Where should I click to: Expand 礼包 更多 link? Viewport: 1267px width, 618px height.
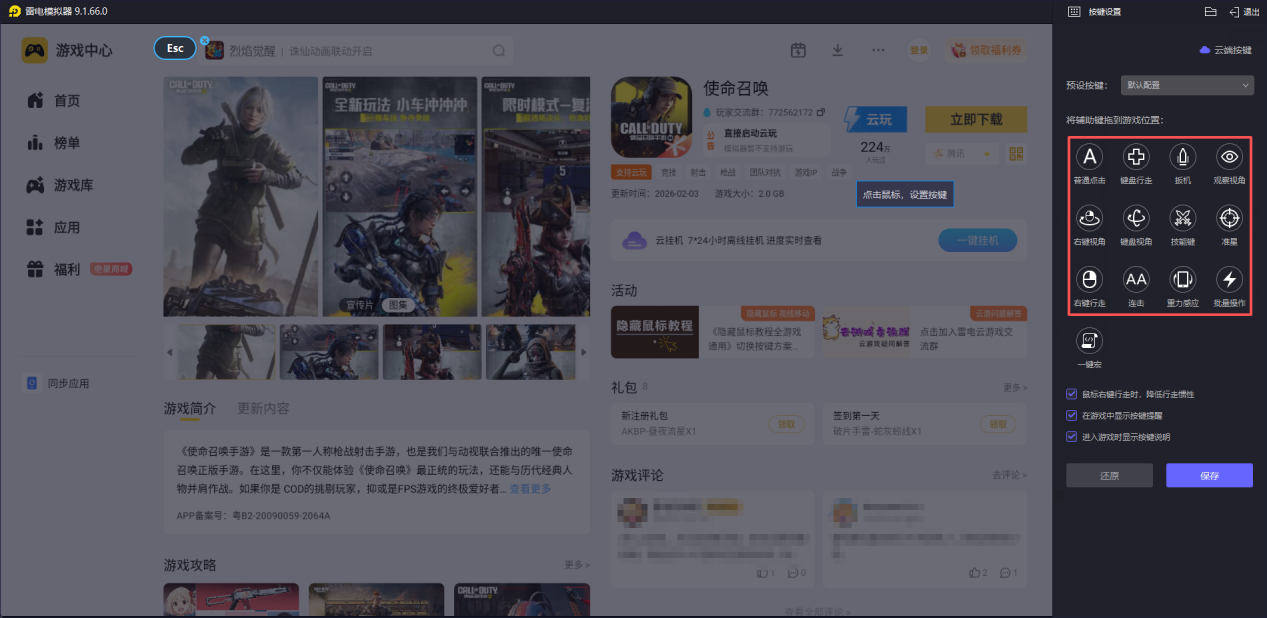[1014, 387]
